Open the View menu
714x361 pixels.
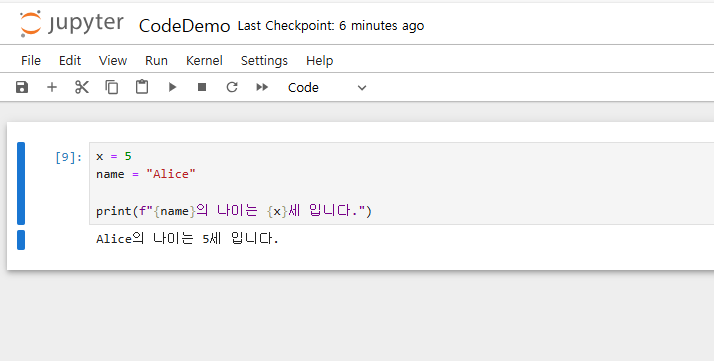(x=113, y=61)
